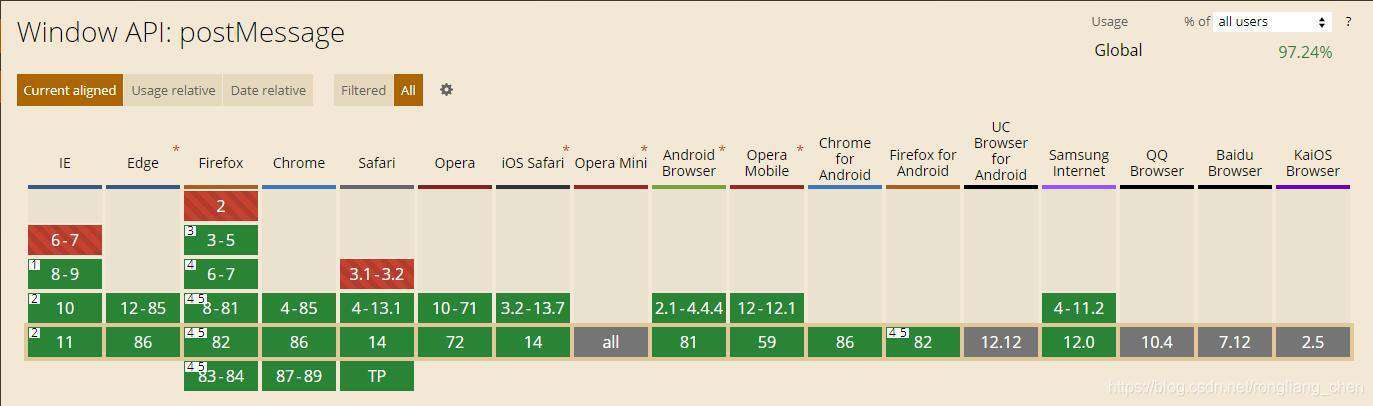Select the All browsers tab
The height and width of the screenshot is (406, 1373).
[x=408, y=90]
